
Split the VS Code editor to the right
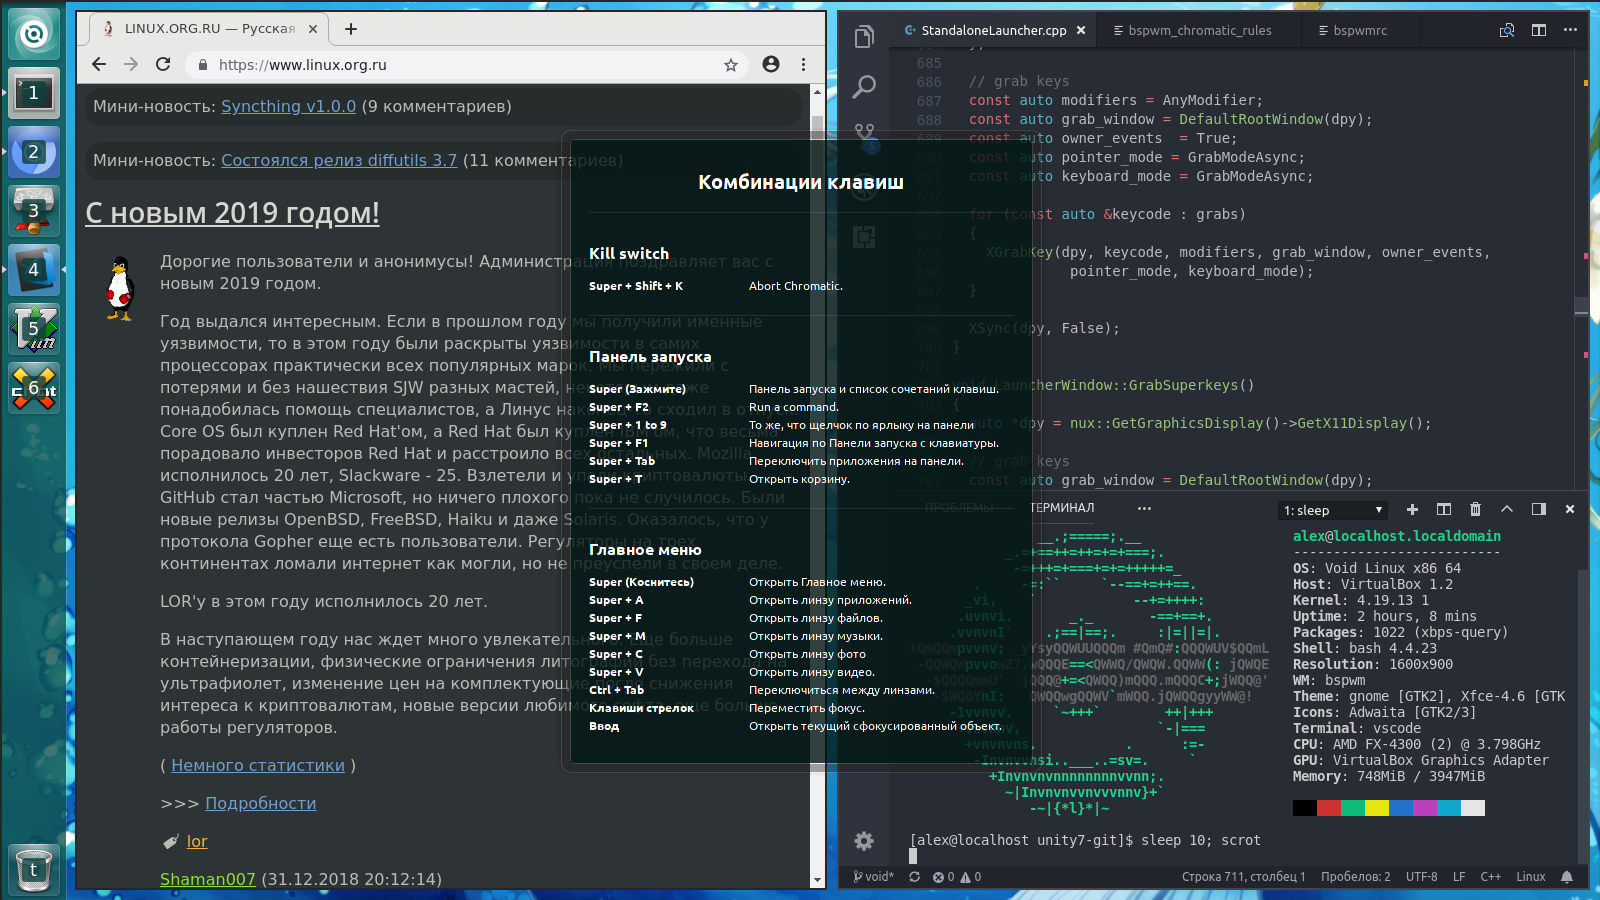pos(1539,30)
